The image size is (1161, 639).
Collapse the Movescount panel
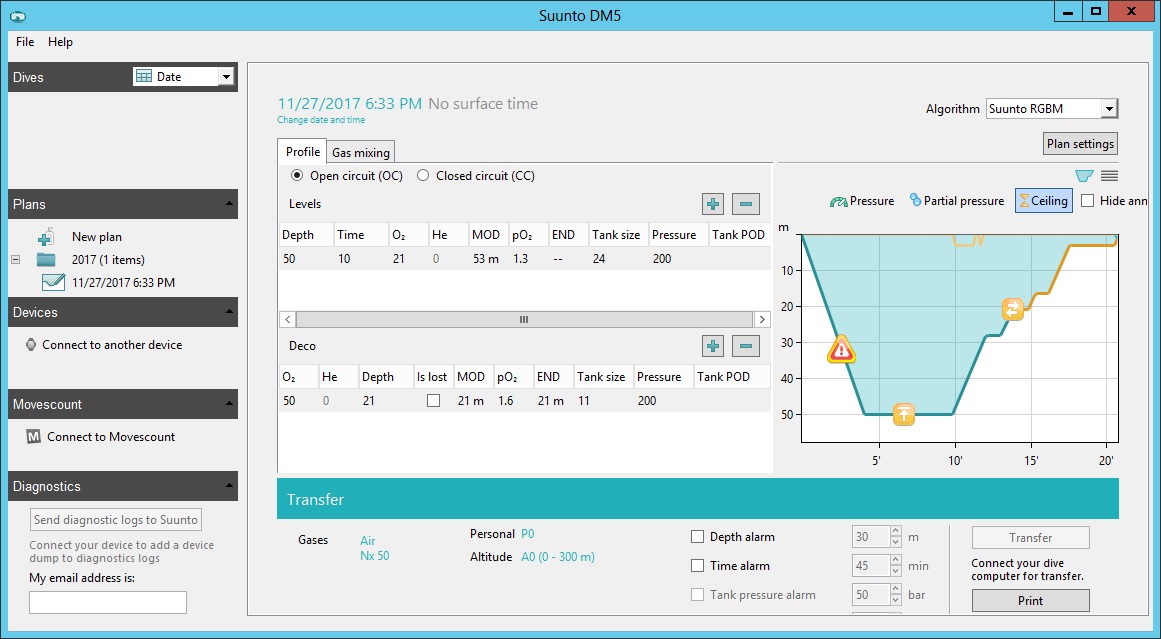coord(229,404)
